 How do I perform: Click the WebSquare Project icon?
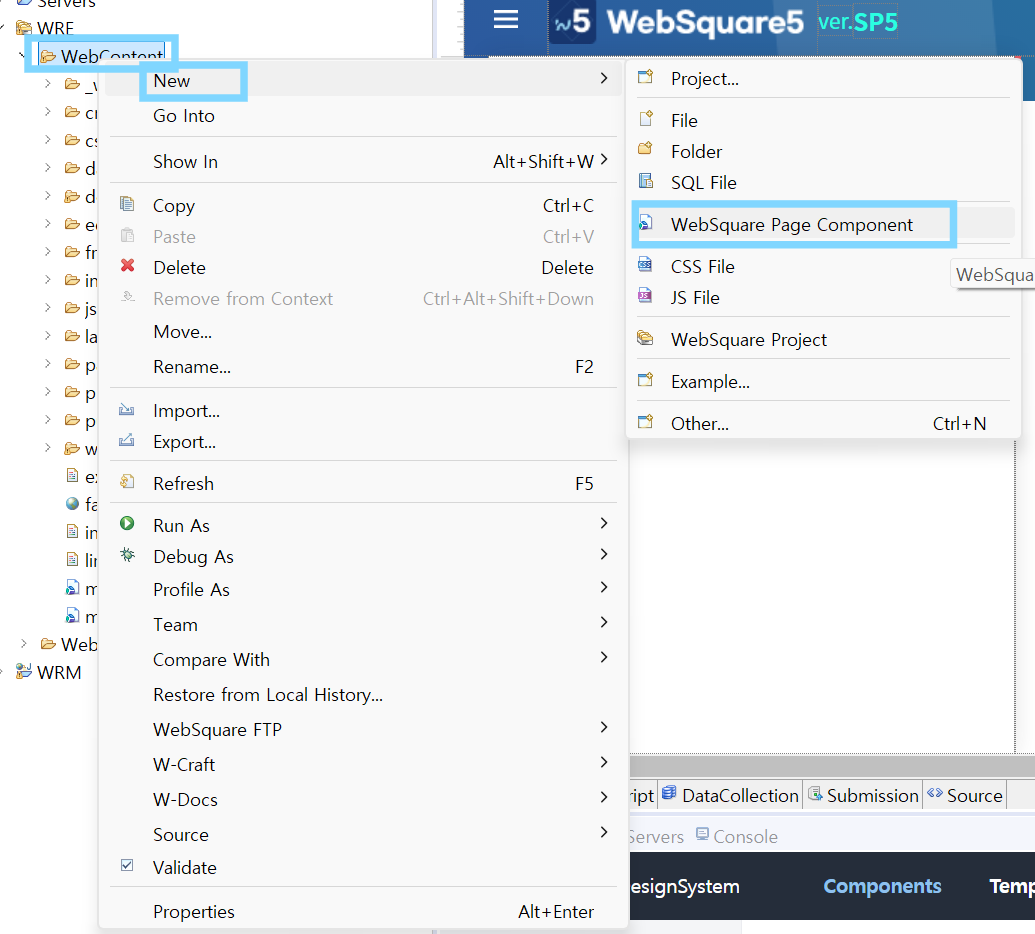click(646, 338)
